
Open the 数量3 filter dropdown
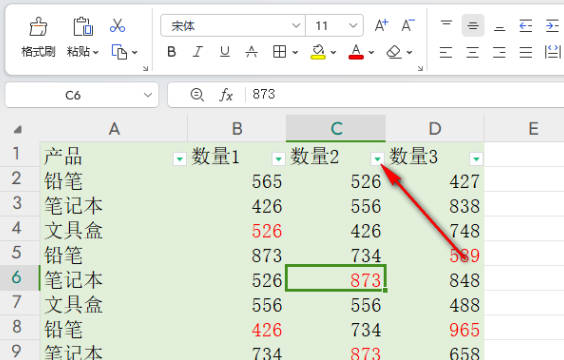coord(476,159)
